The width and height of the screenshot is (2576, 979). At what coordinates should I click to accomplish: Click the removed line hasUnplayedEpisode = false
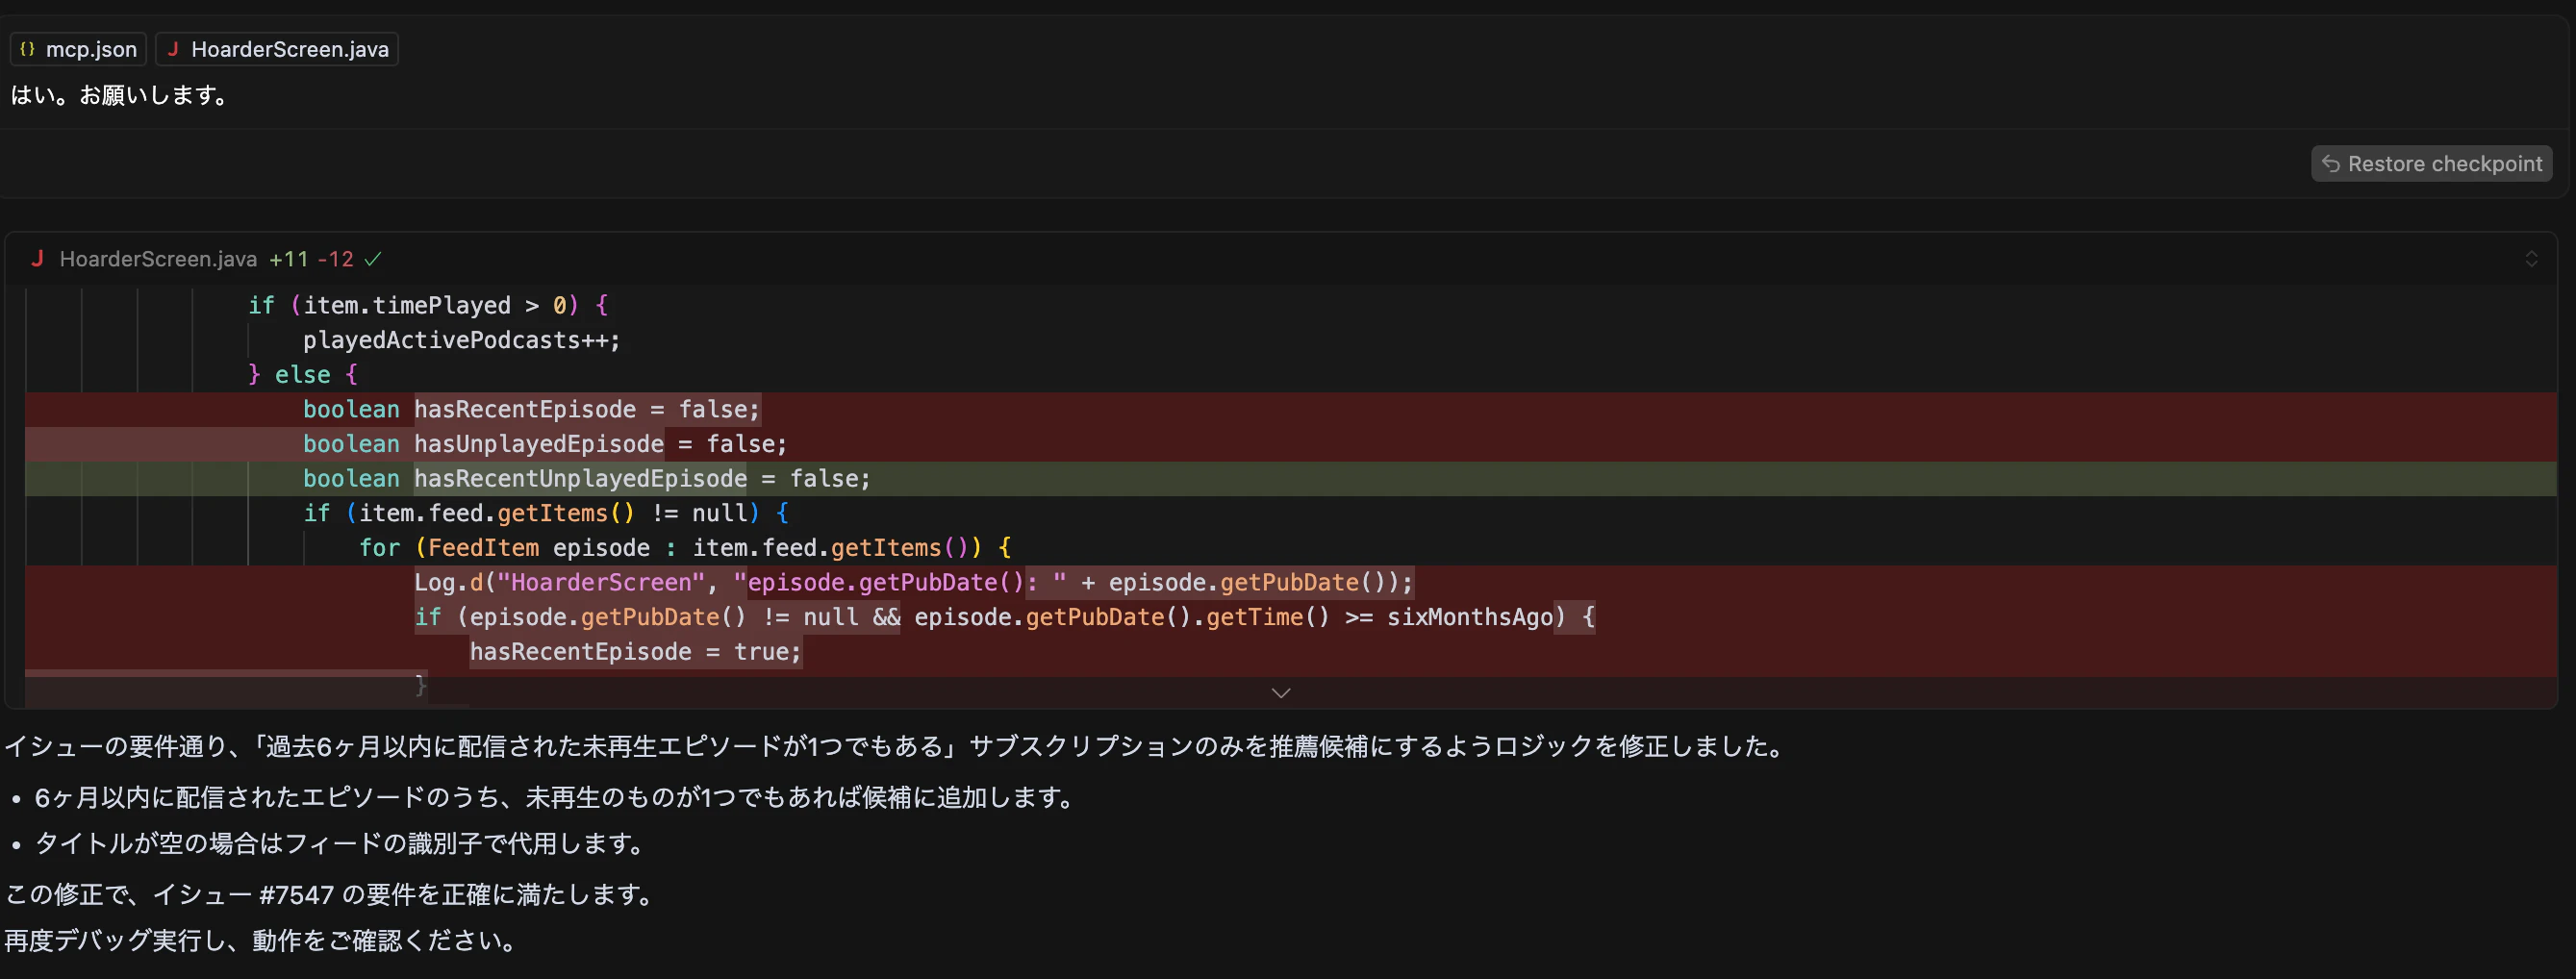pyautogui.click(x=1290, y=444)
